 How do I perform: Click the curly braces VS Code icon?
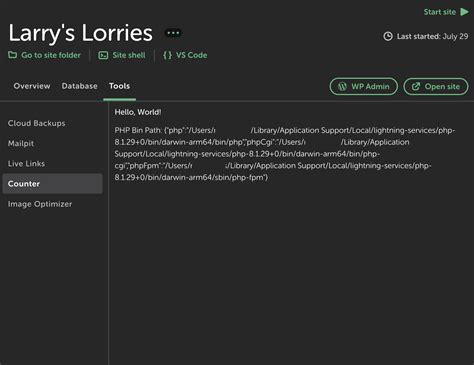tap(167, 55)
